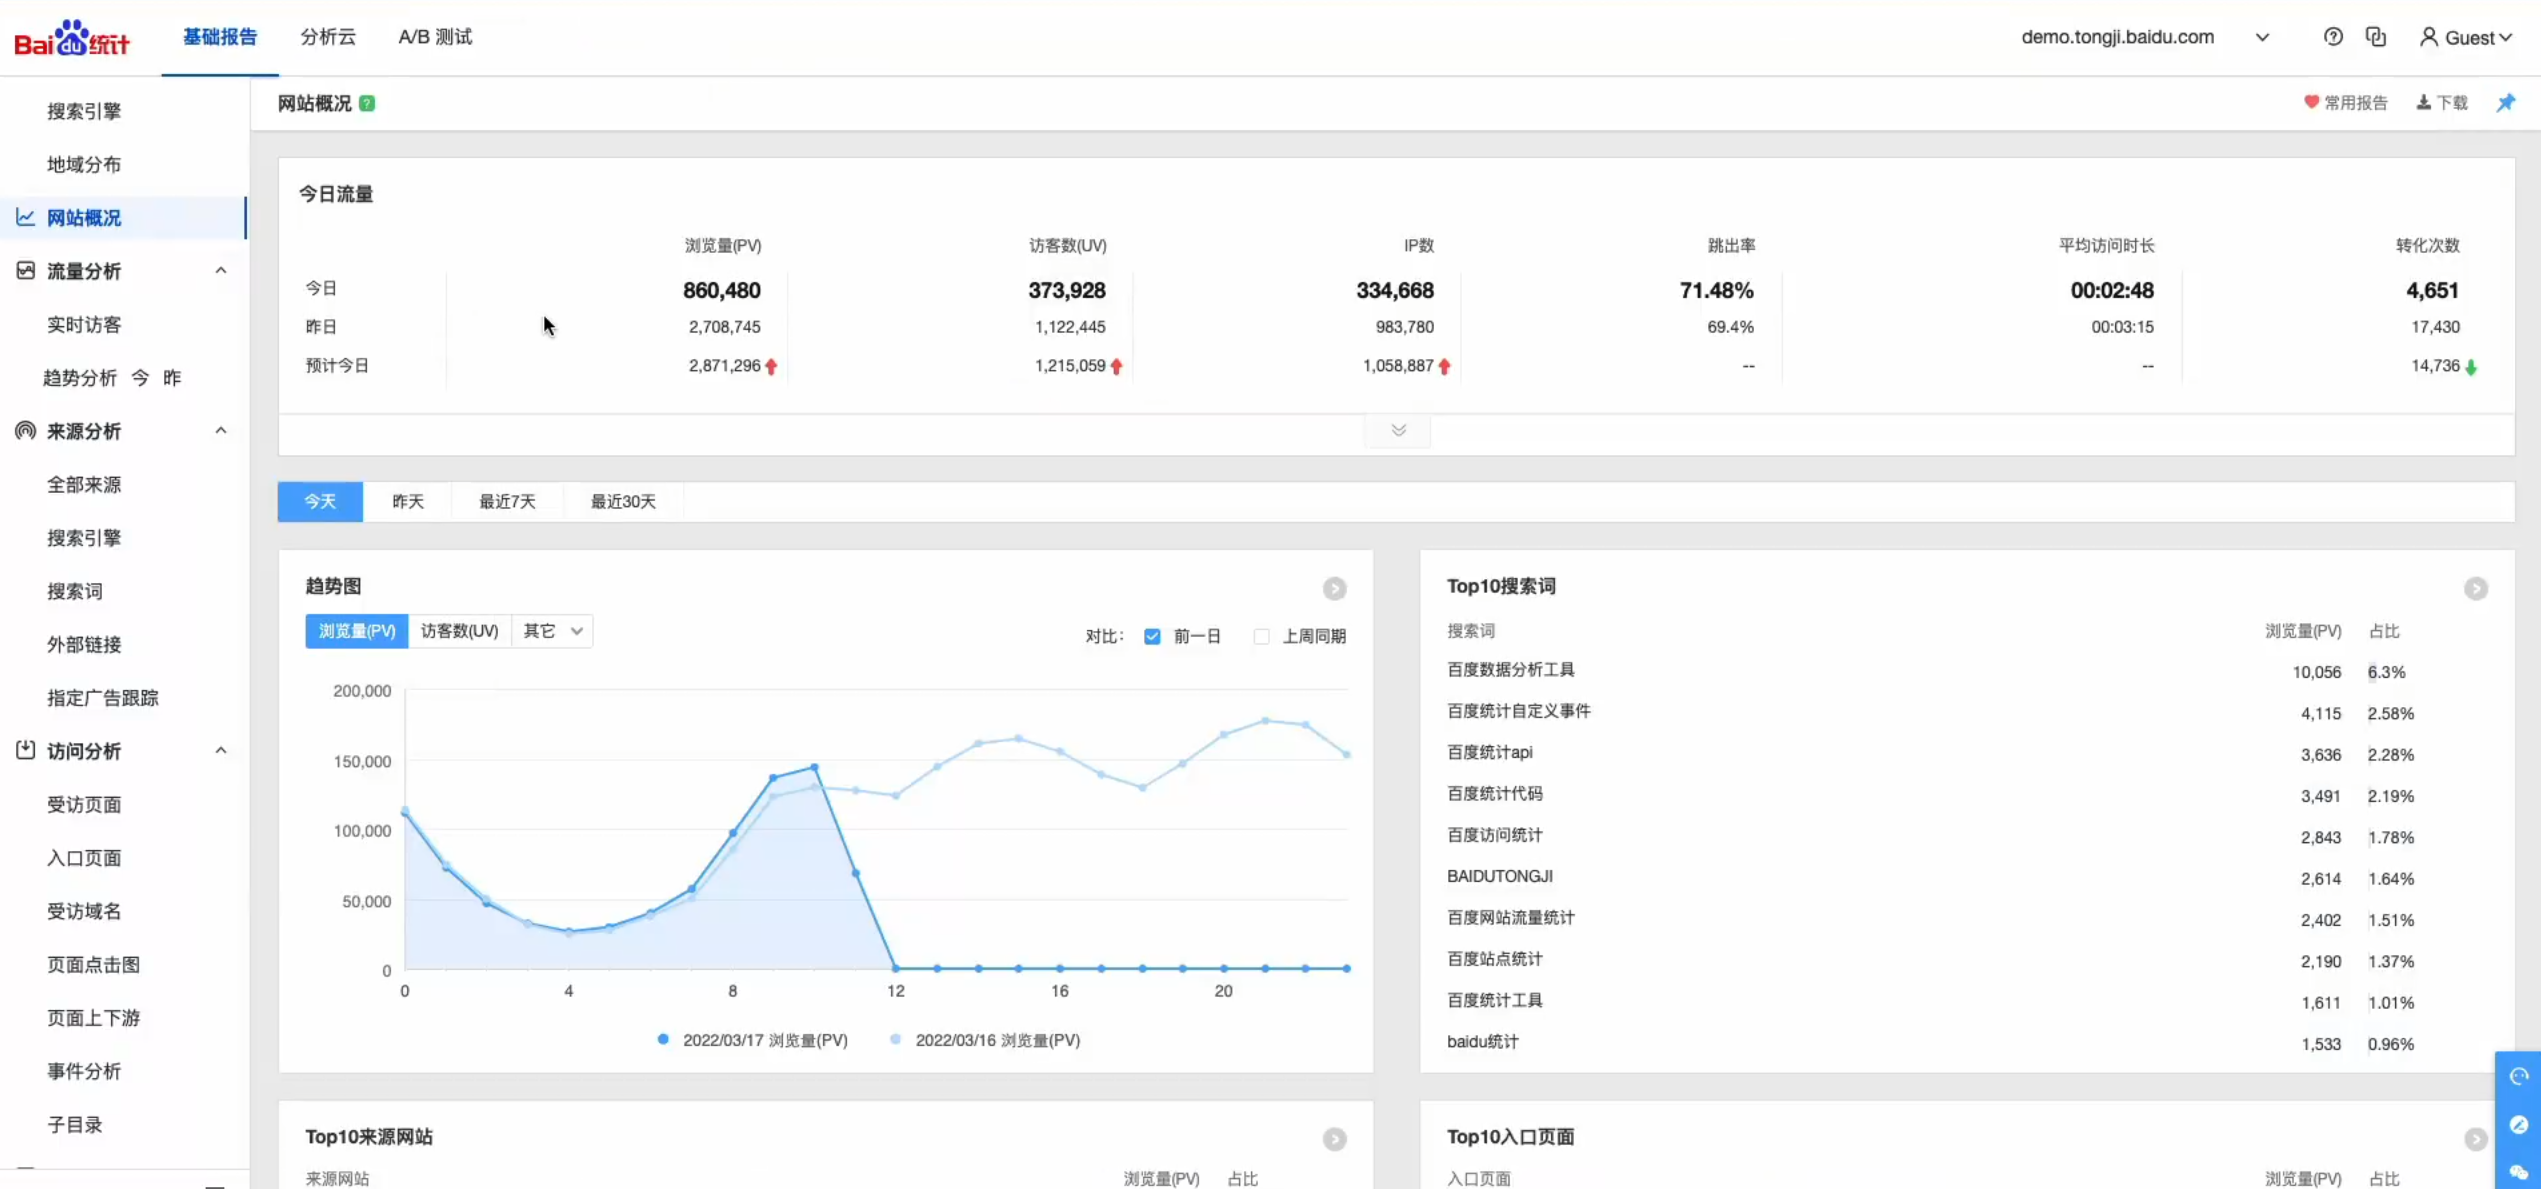Click the download icon next to 下载
The width and height of the screenshot is (2541, 1189).
[x=2423, y=102]
